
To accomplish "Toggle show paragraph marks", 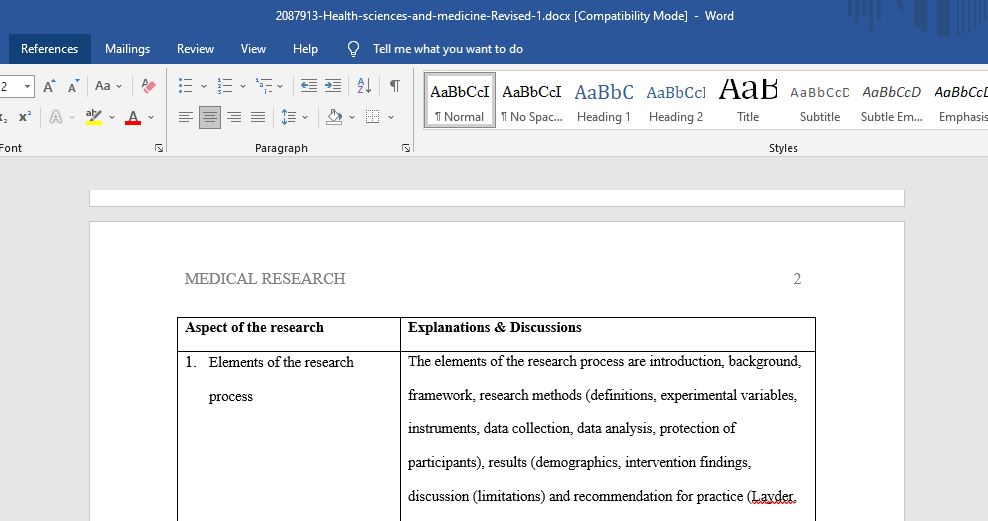I will [x=394, y=86].
